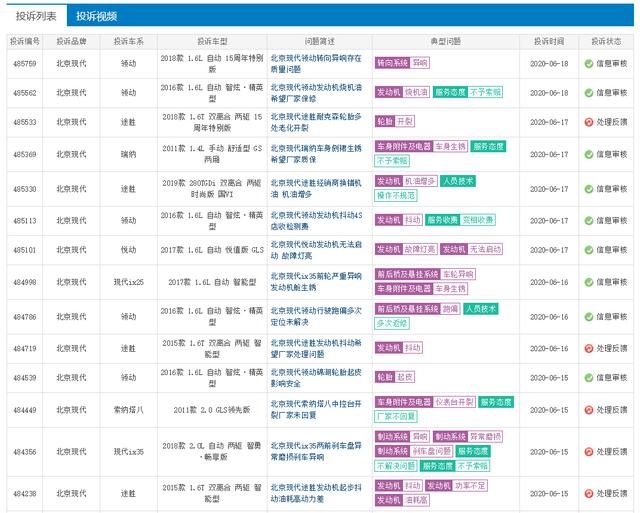Open complaint link 北京现代领动行驶跑偏多次定位未解决
The height and width of the screenshot is (513, 640).
click(316, 317)
